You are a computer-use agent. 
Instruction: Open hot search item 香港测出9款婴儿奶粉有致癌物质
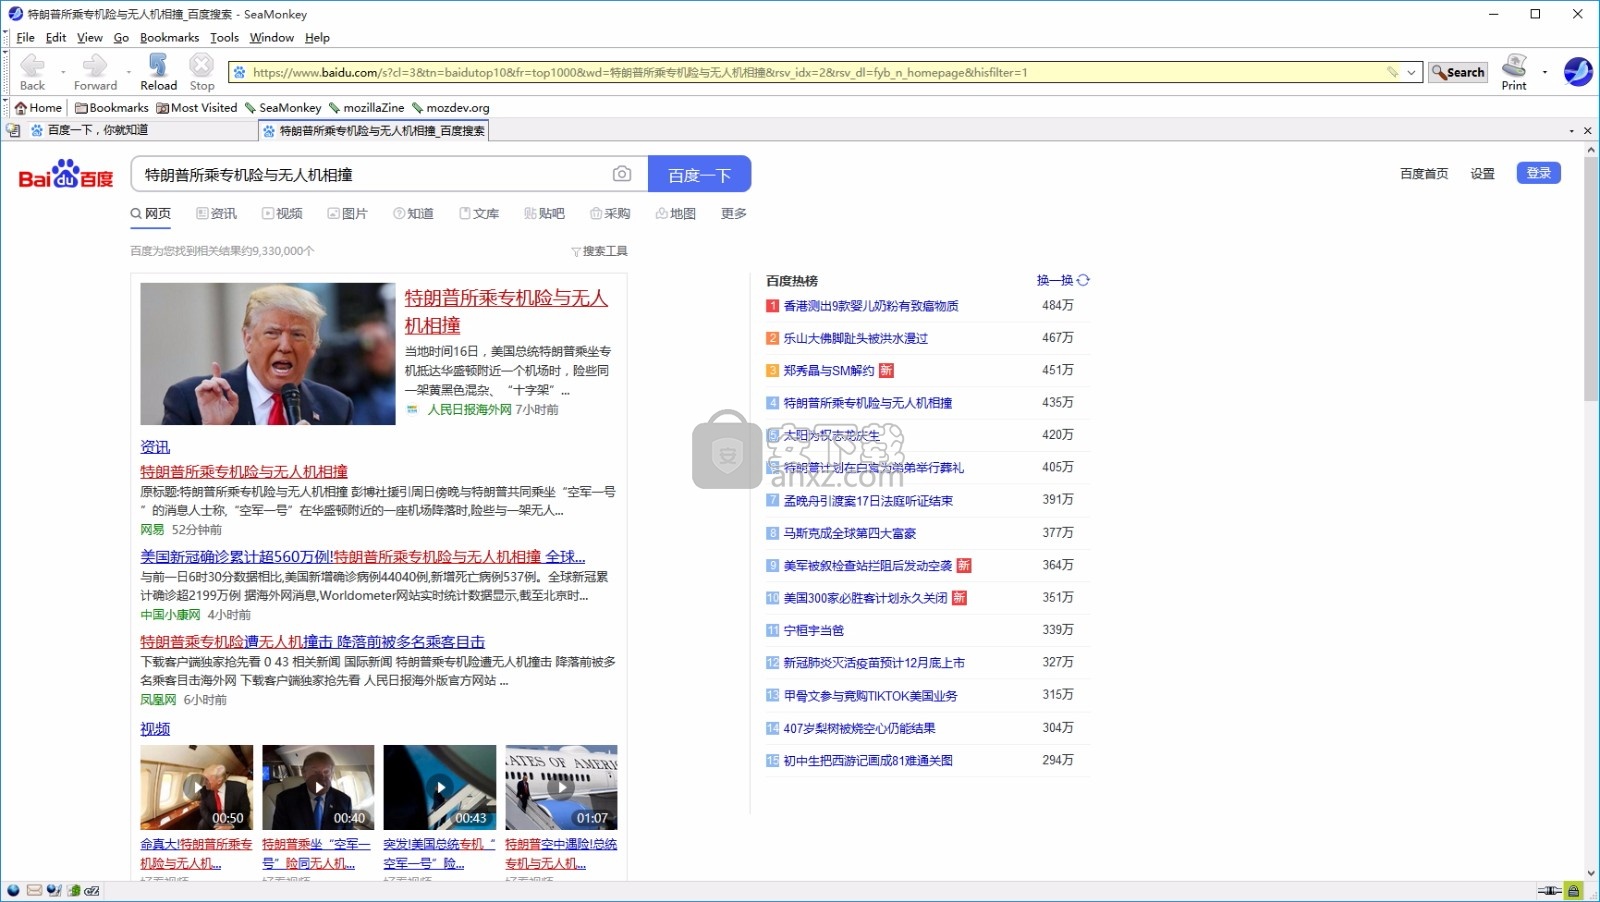[871, 306]
